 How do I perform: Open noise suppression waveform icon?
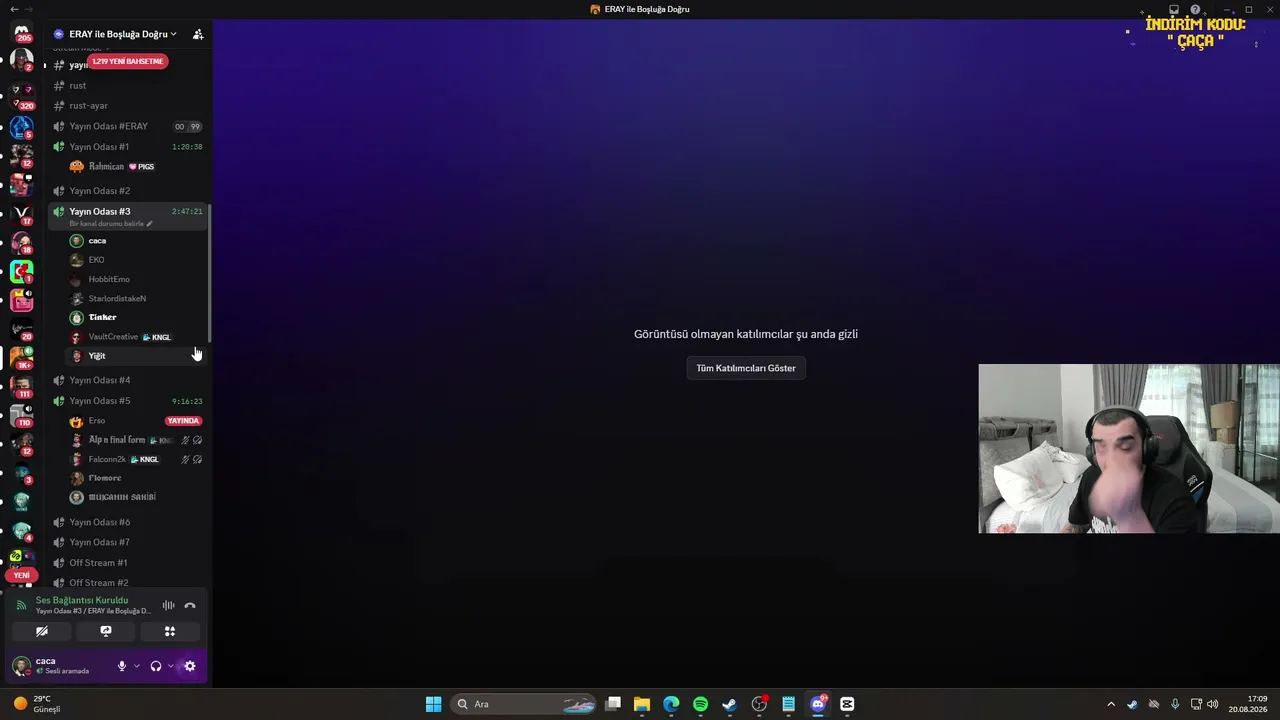[168, 605]
